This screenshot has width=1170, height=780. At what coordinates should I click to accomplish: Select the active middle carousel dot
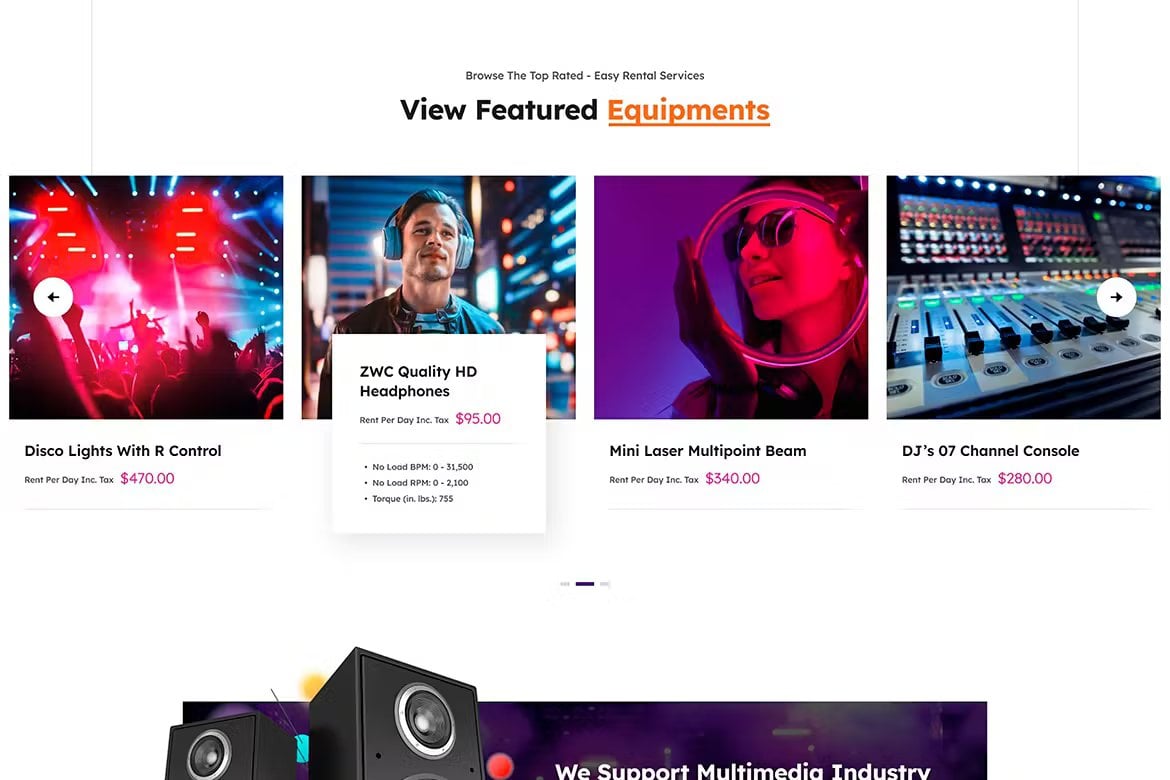point(585,584)
